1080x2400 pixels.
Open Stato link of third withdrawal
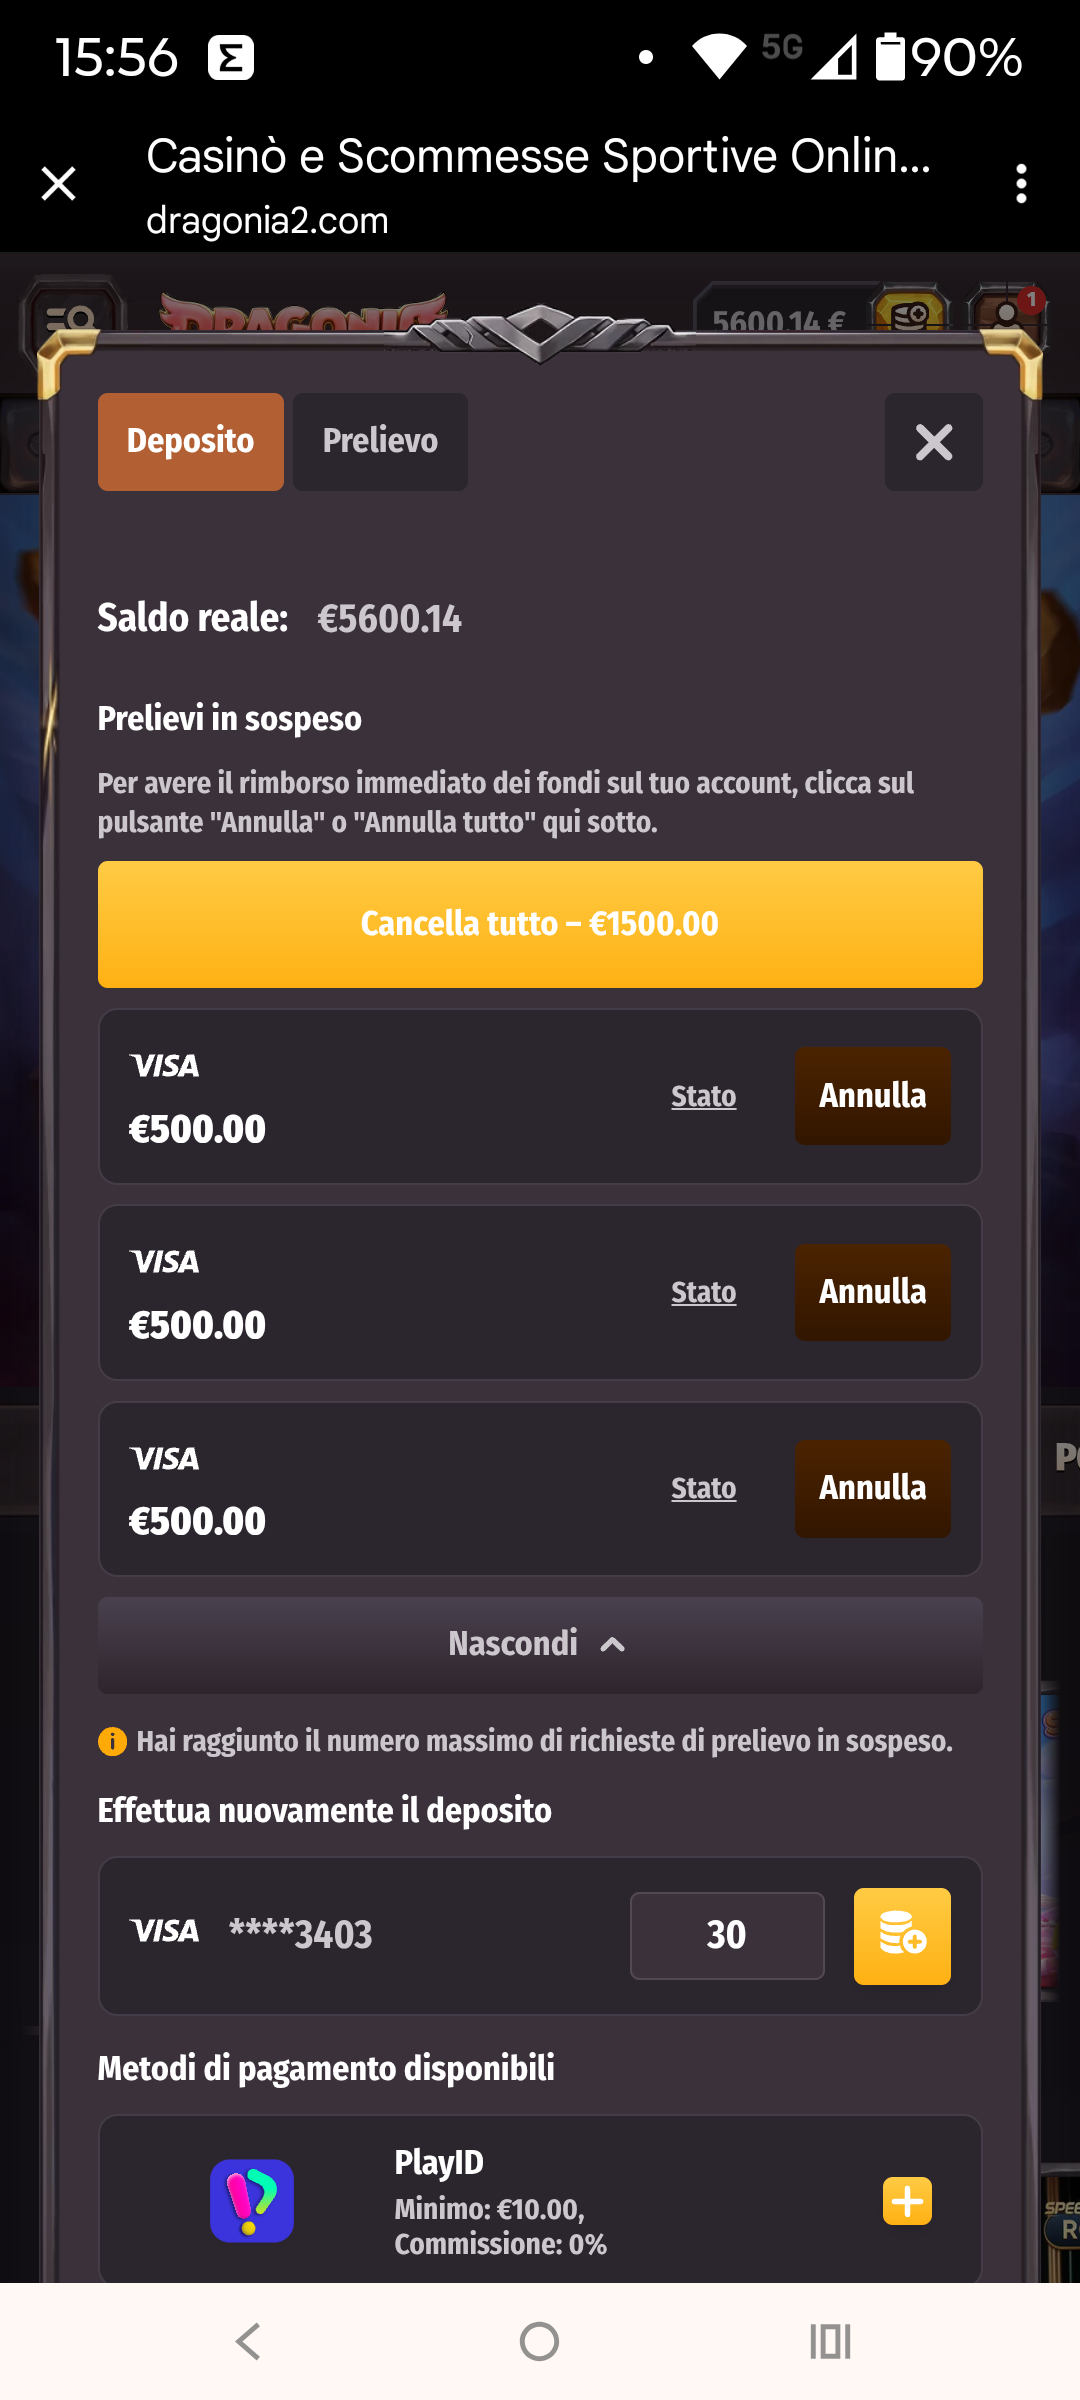(703, 1489)
